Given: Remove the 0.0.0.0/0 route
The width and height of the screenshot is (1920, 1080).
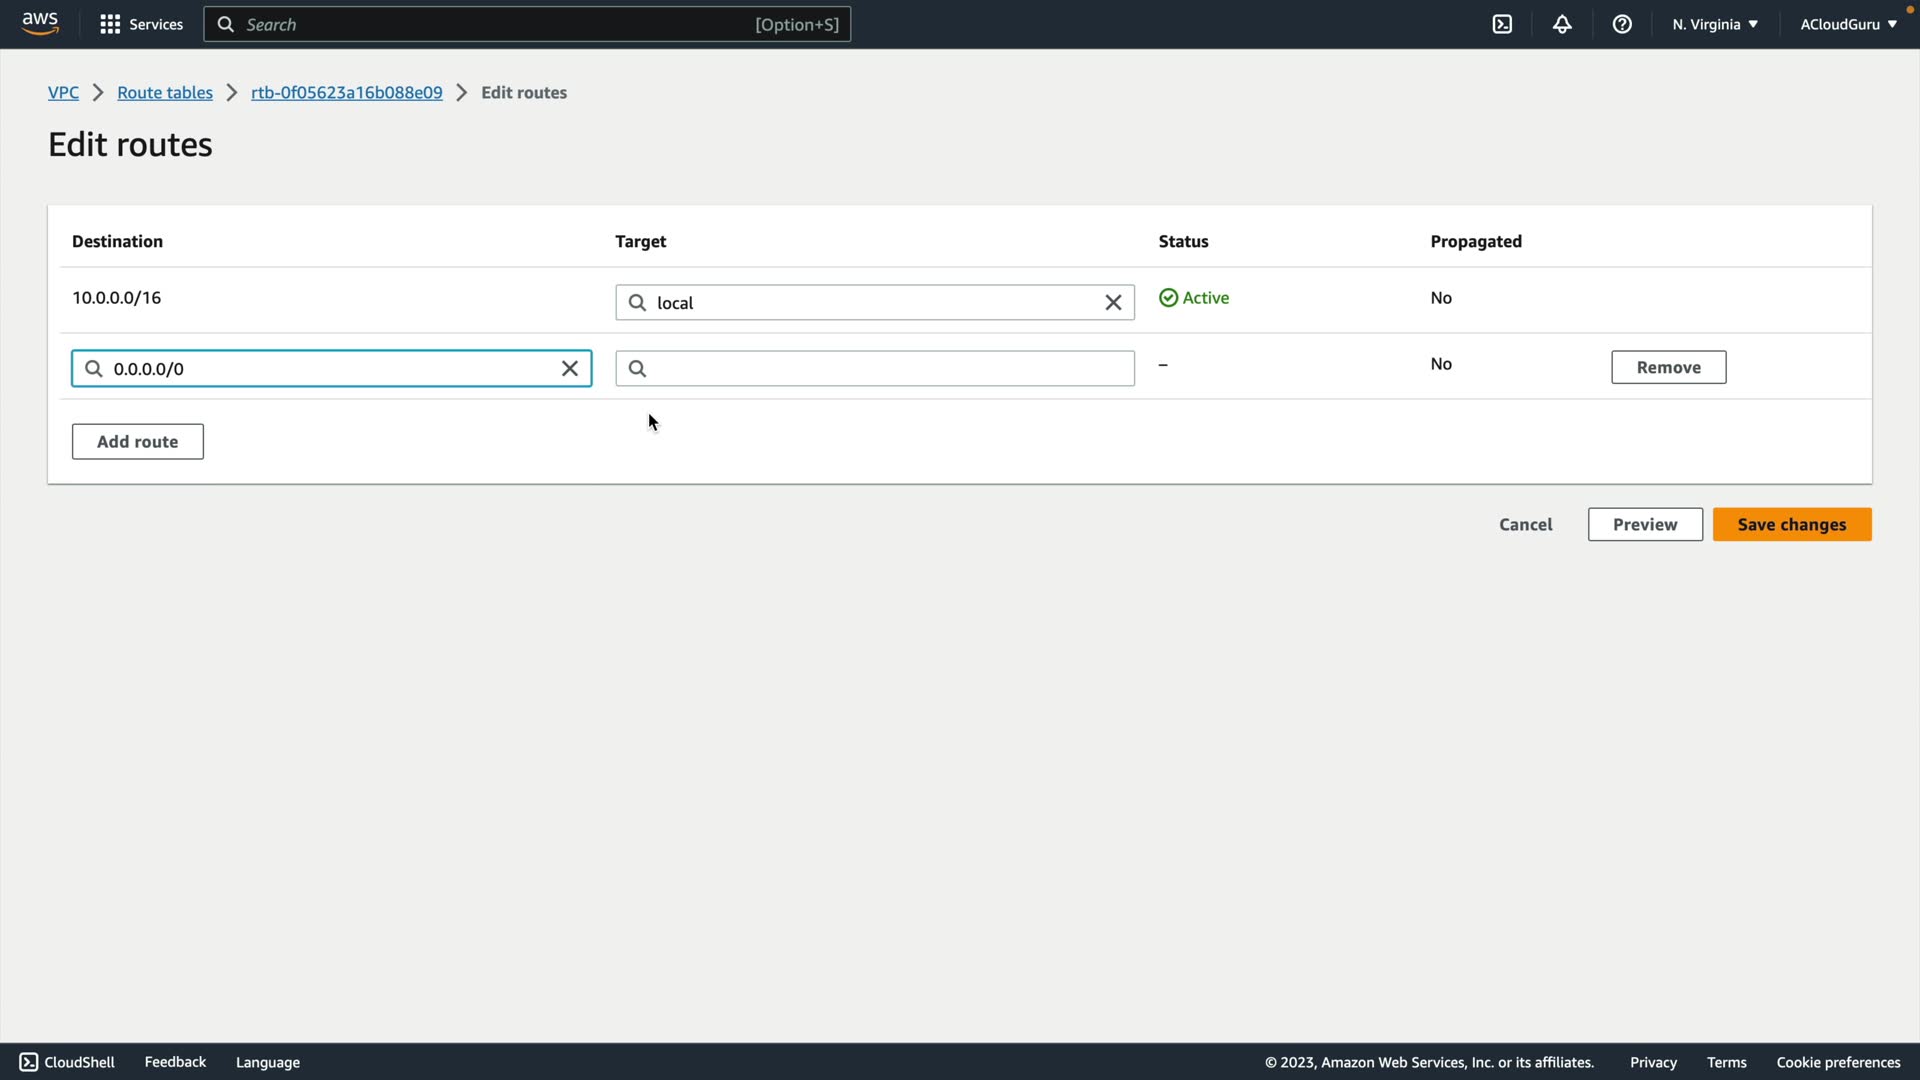Looking at the screenshot, I should point(1668,367).
